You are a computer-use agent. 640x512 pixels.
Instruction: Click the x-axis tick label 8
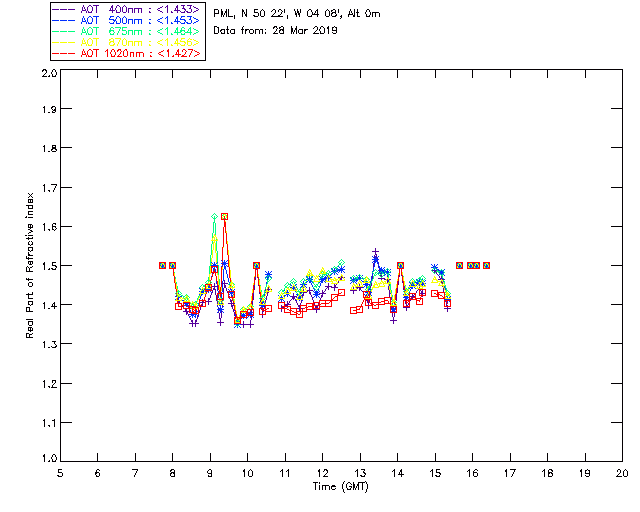point(173,473)
